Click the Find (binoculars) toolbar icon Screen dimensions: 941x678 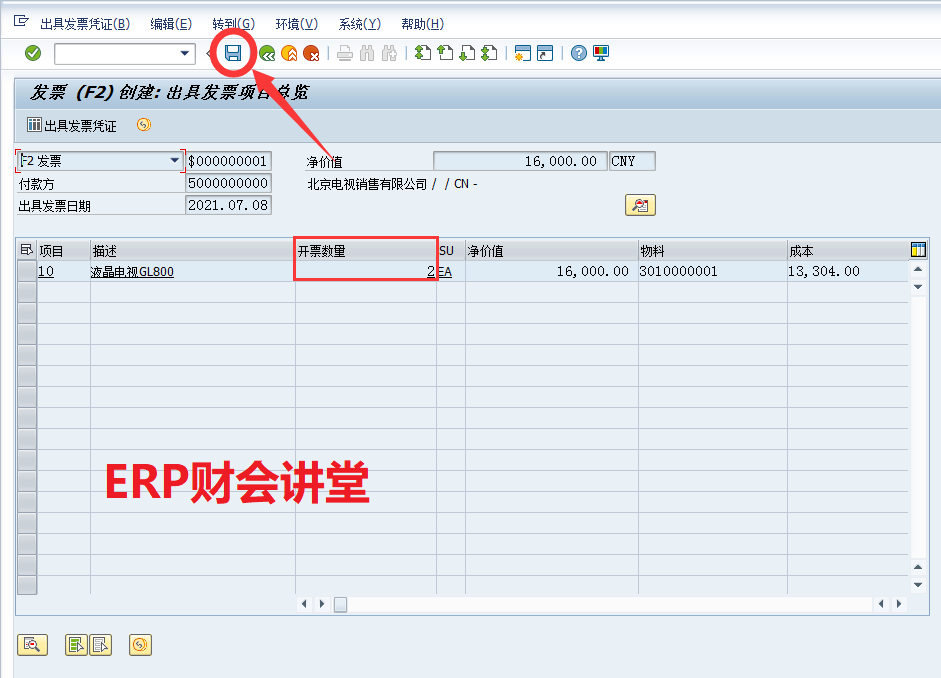[x=367, y=52]
